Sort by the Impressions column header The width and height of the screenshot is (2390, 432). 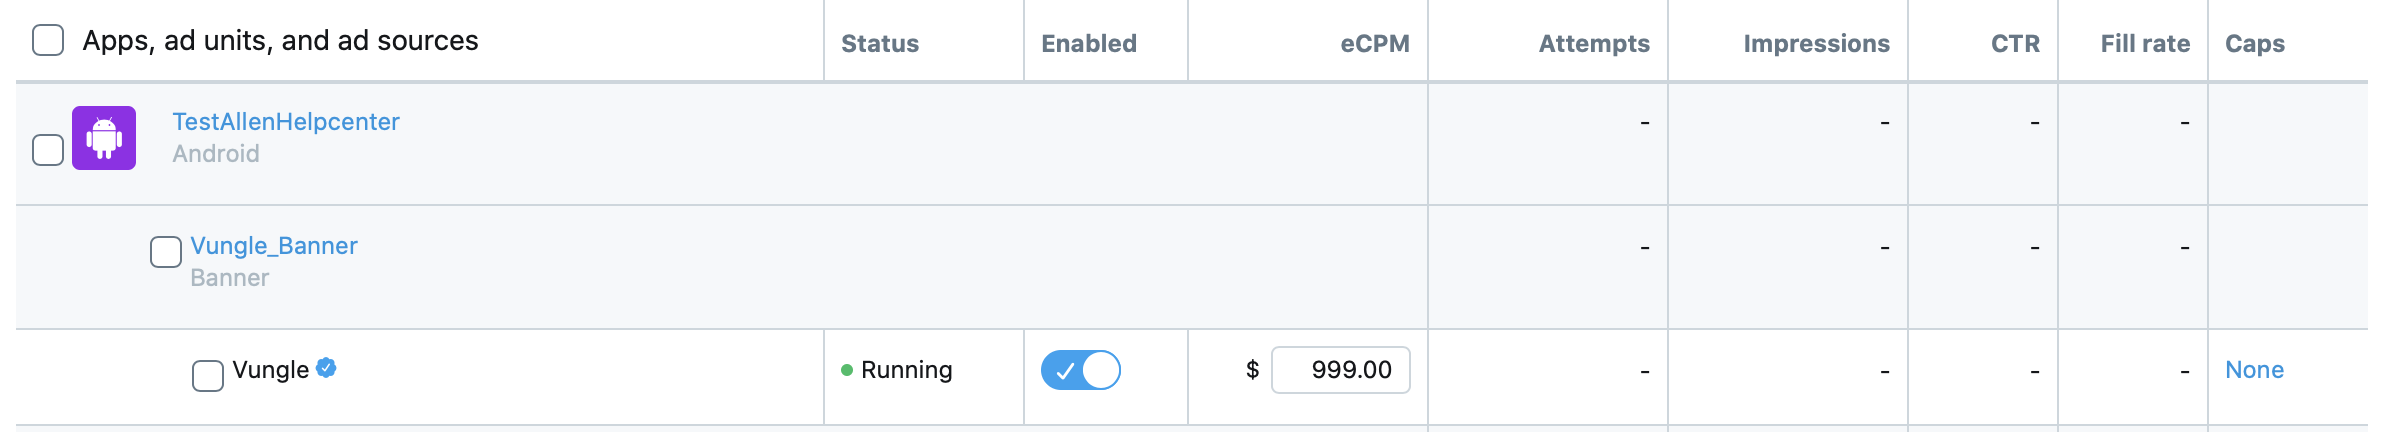[x=1817, y=43]
